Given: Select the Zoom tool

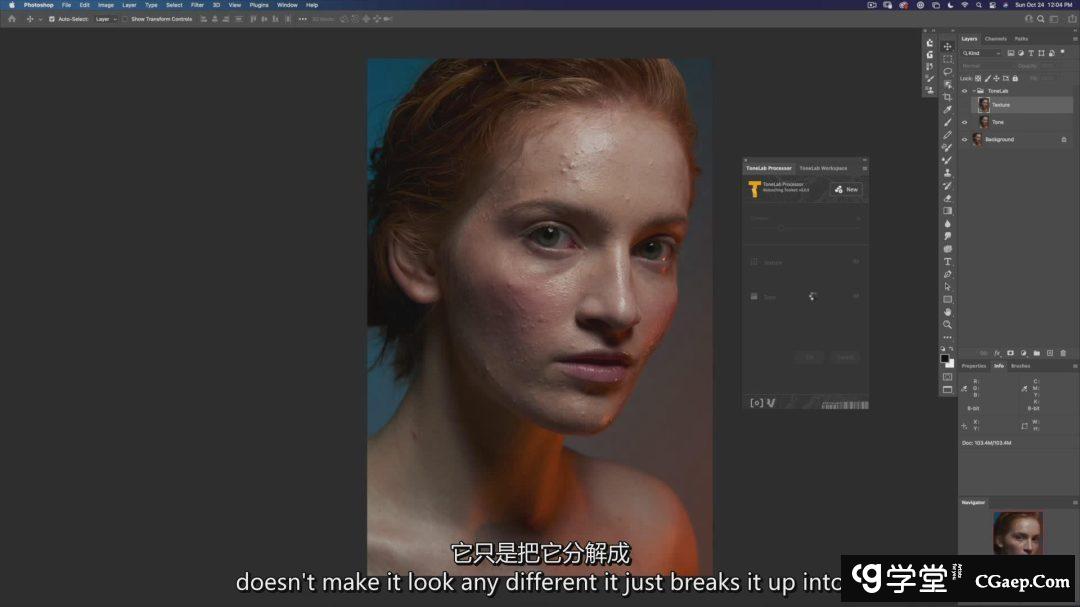Looking at the screenshot, I should tap(947, 324).
